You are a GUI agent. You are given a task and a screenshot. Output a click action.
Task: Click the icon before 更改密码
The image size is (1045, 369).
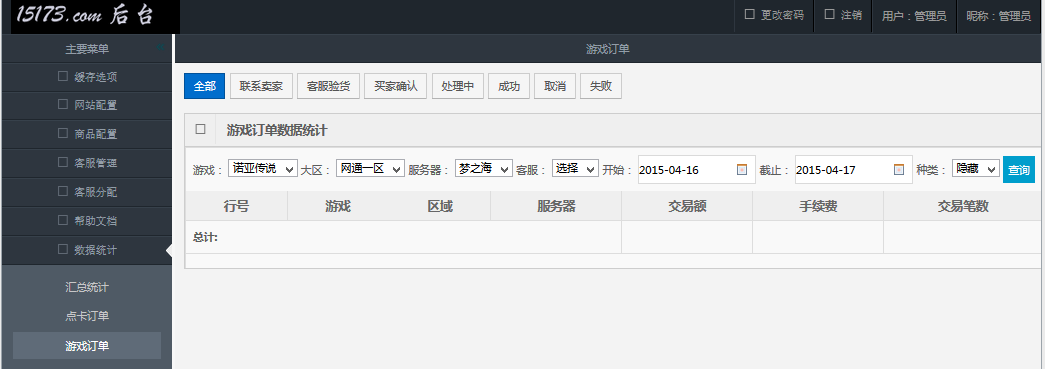pos(750,14)
